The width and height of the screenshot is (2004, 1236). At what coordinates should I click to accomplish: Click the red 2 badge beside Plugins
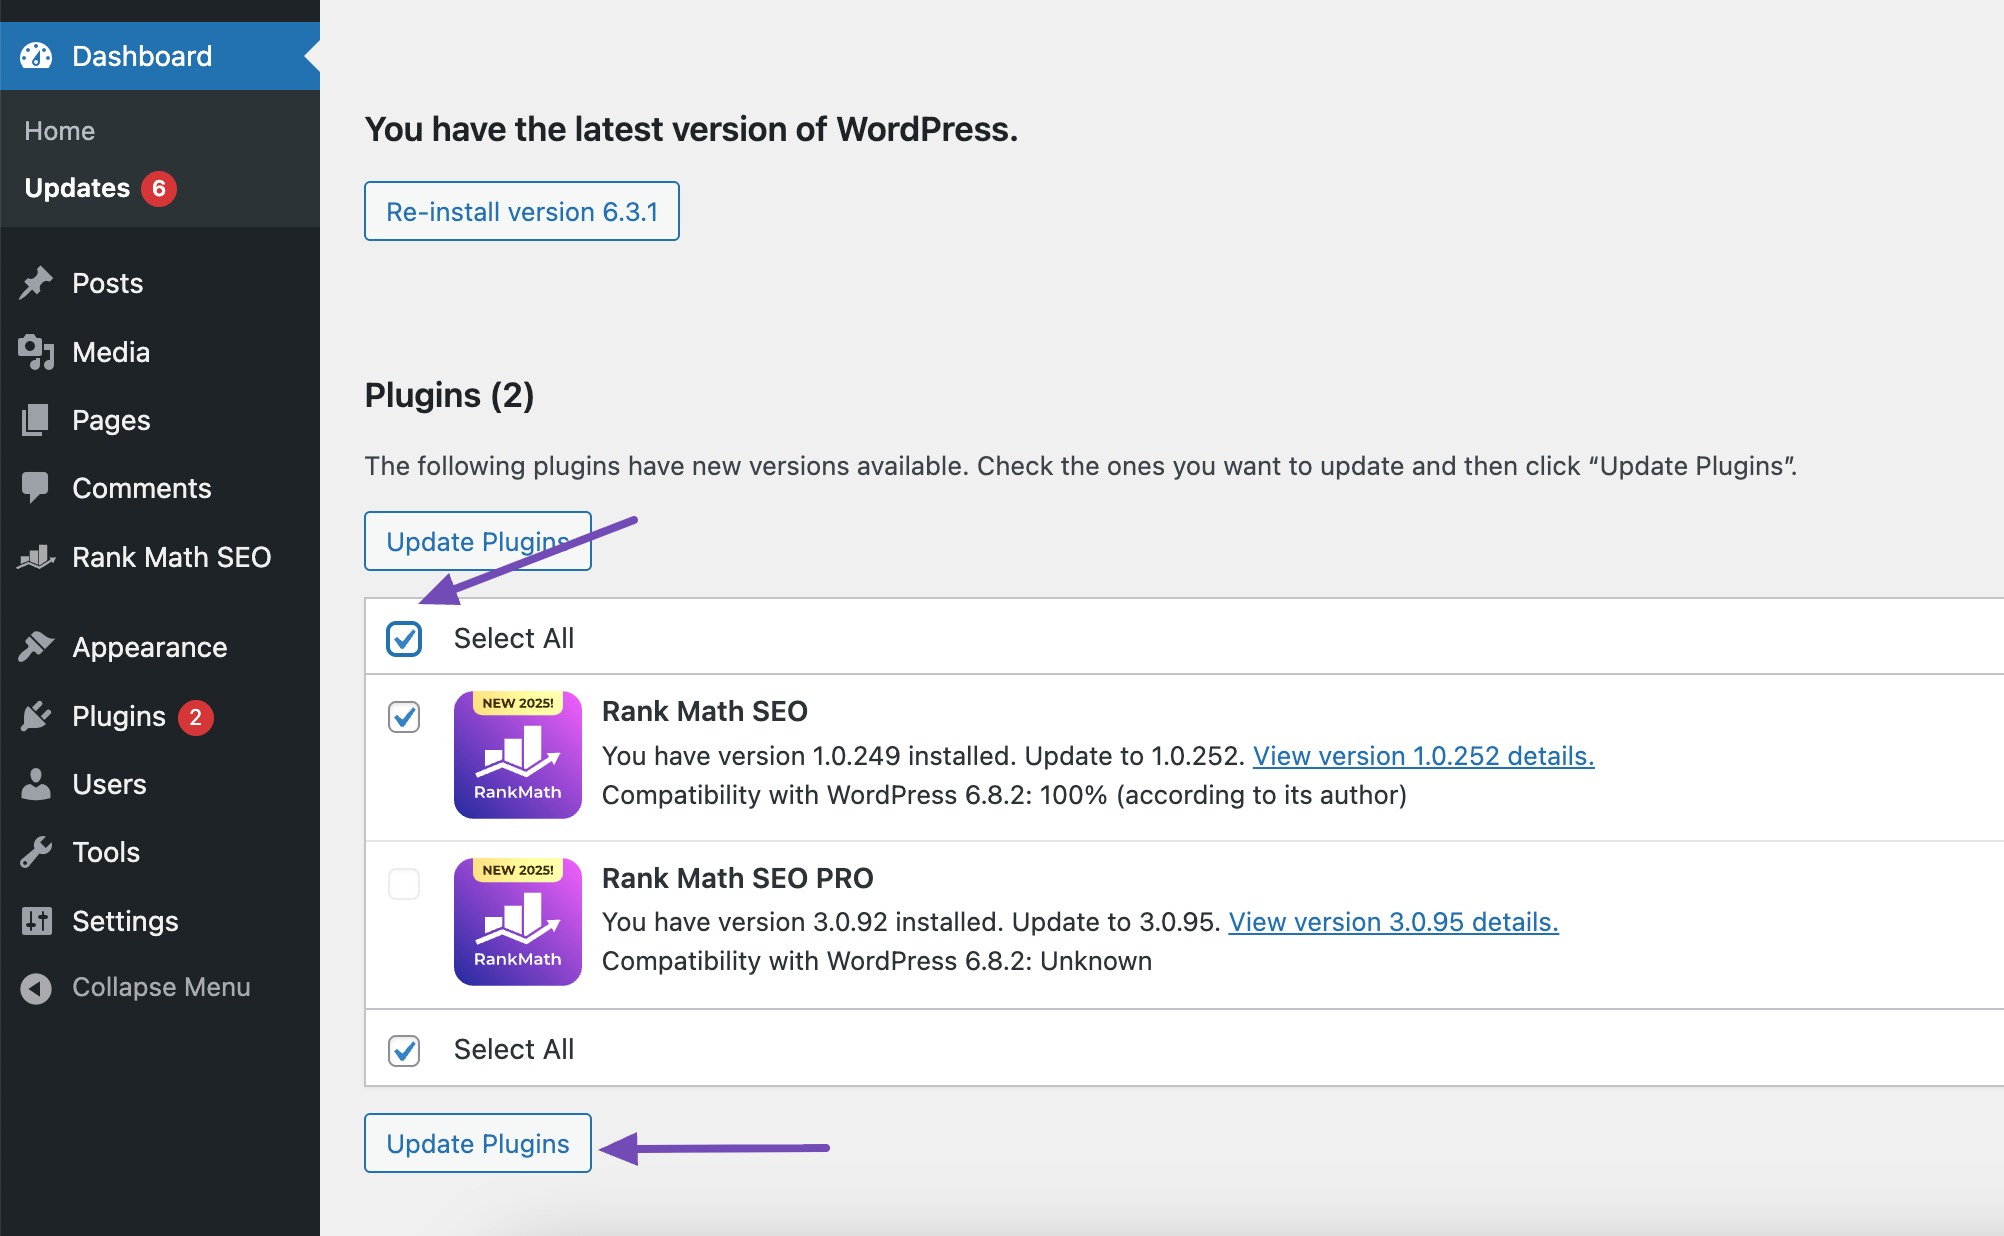point(196,717)
